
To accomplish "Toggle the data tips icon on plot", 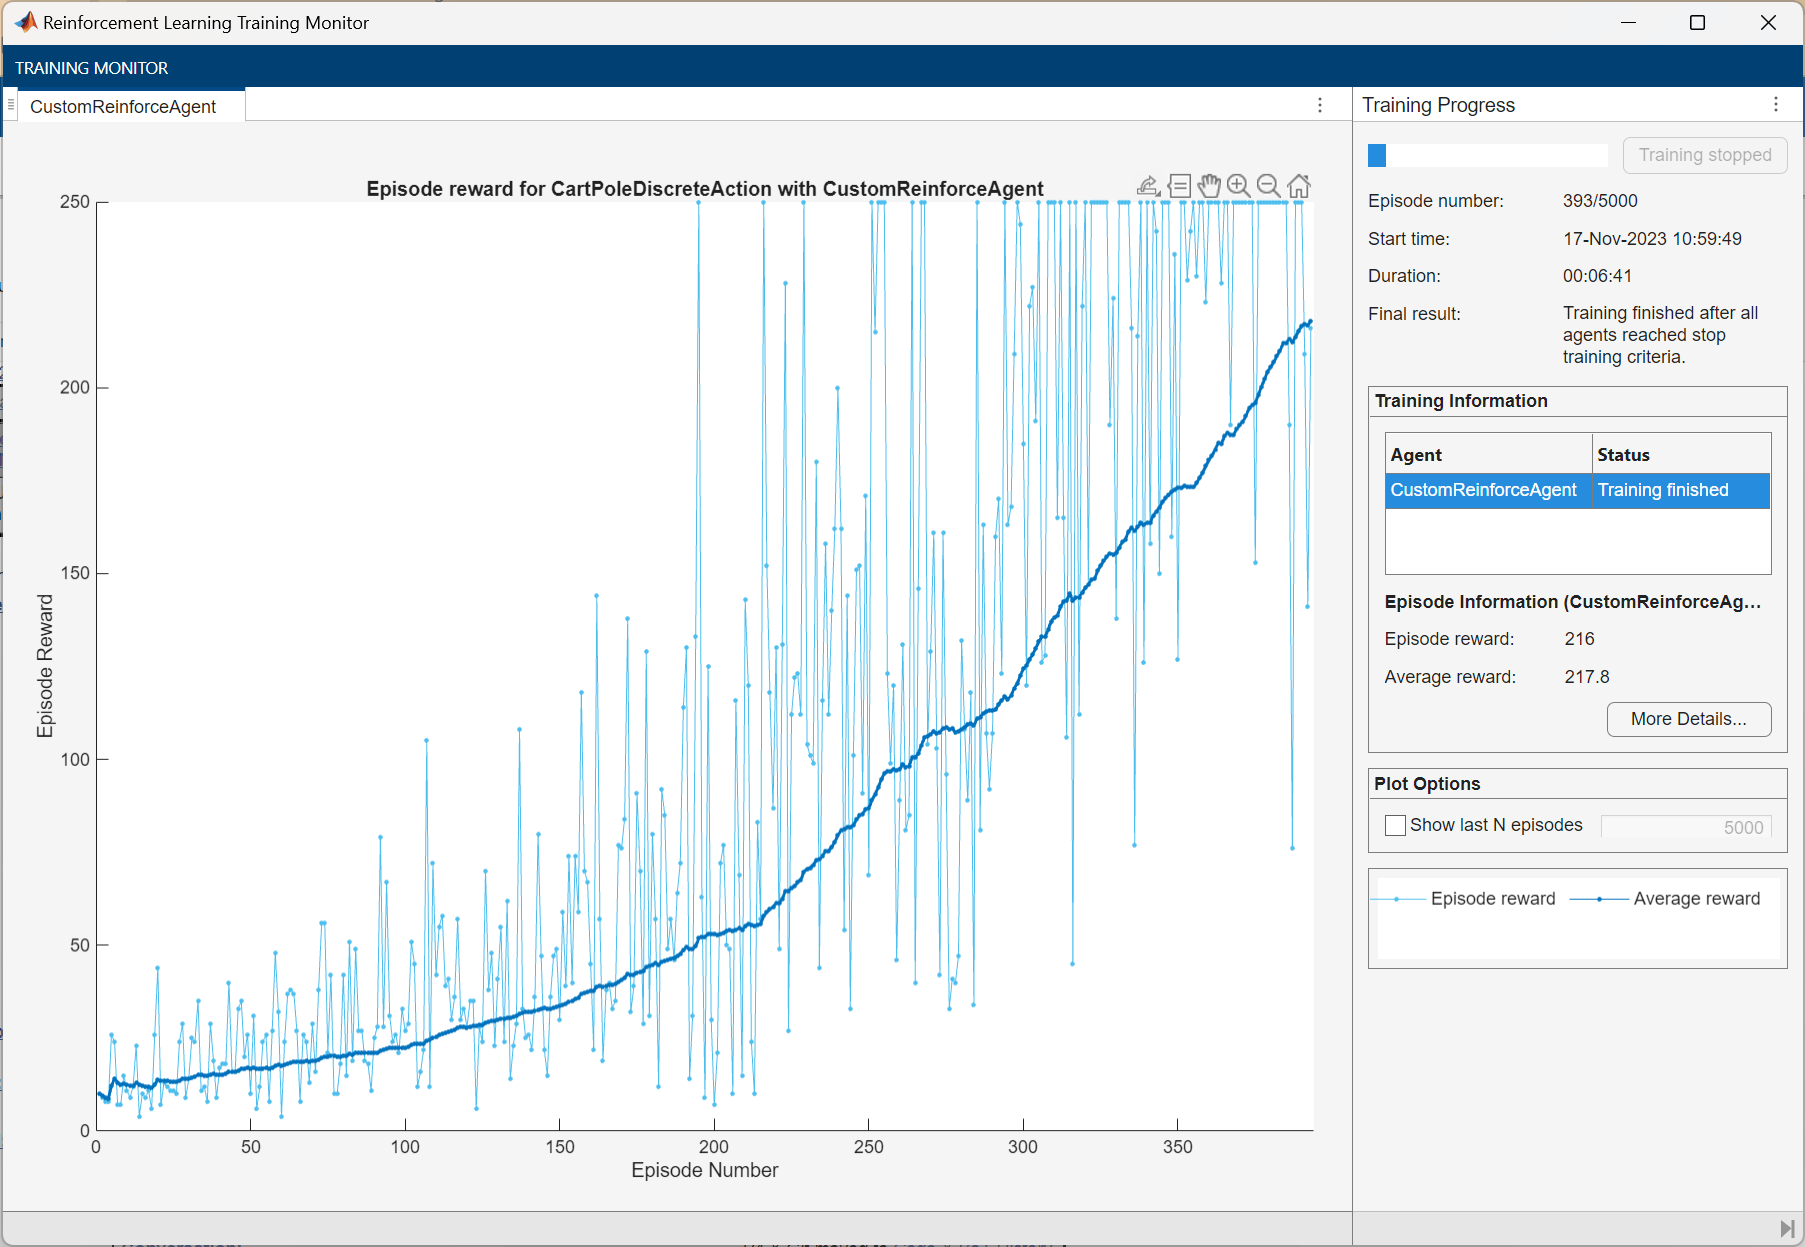I will 1179,186.
